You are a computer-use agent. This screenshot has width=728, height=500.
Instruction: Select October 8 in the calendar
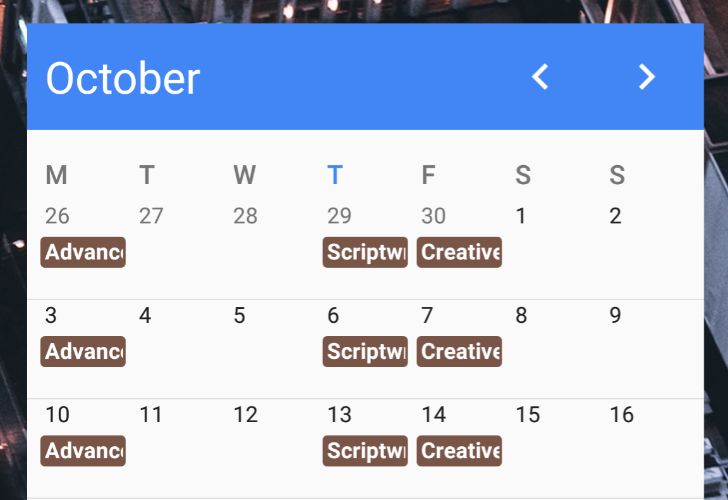521,316
